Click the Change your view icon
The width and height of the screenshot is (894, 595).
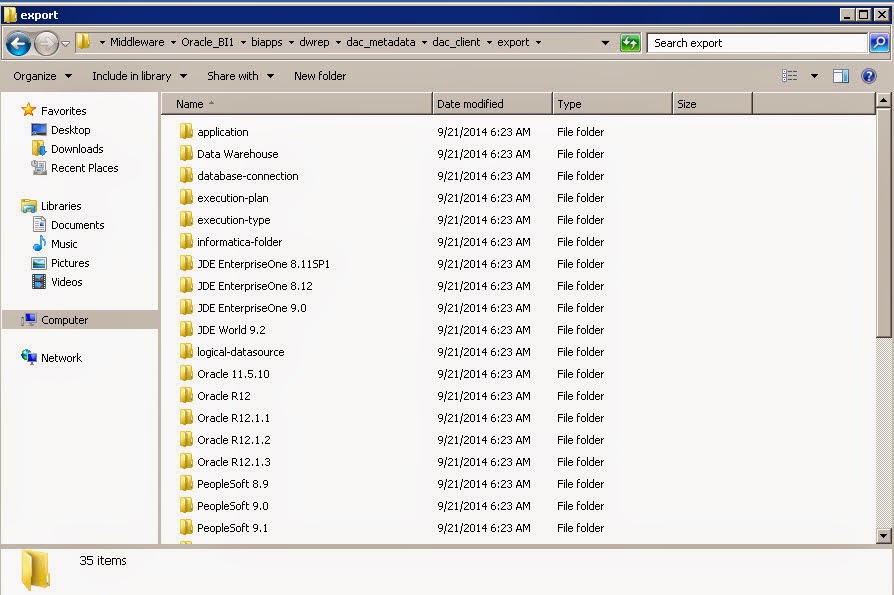[x=790, y=76]
